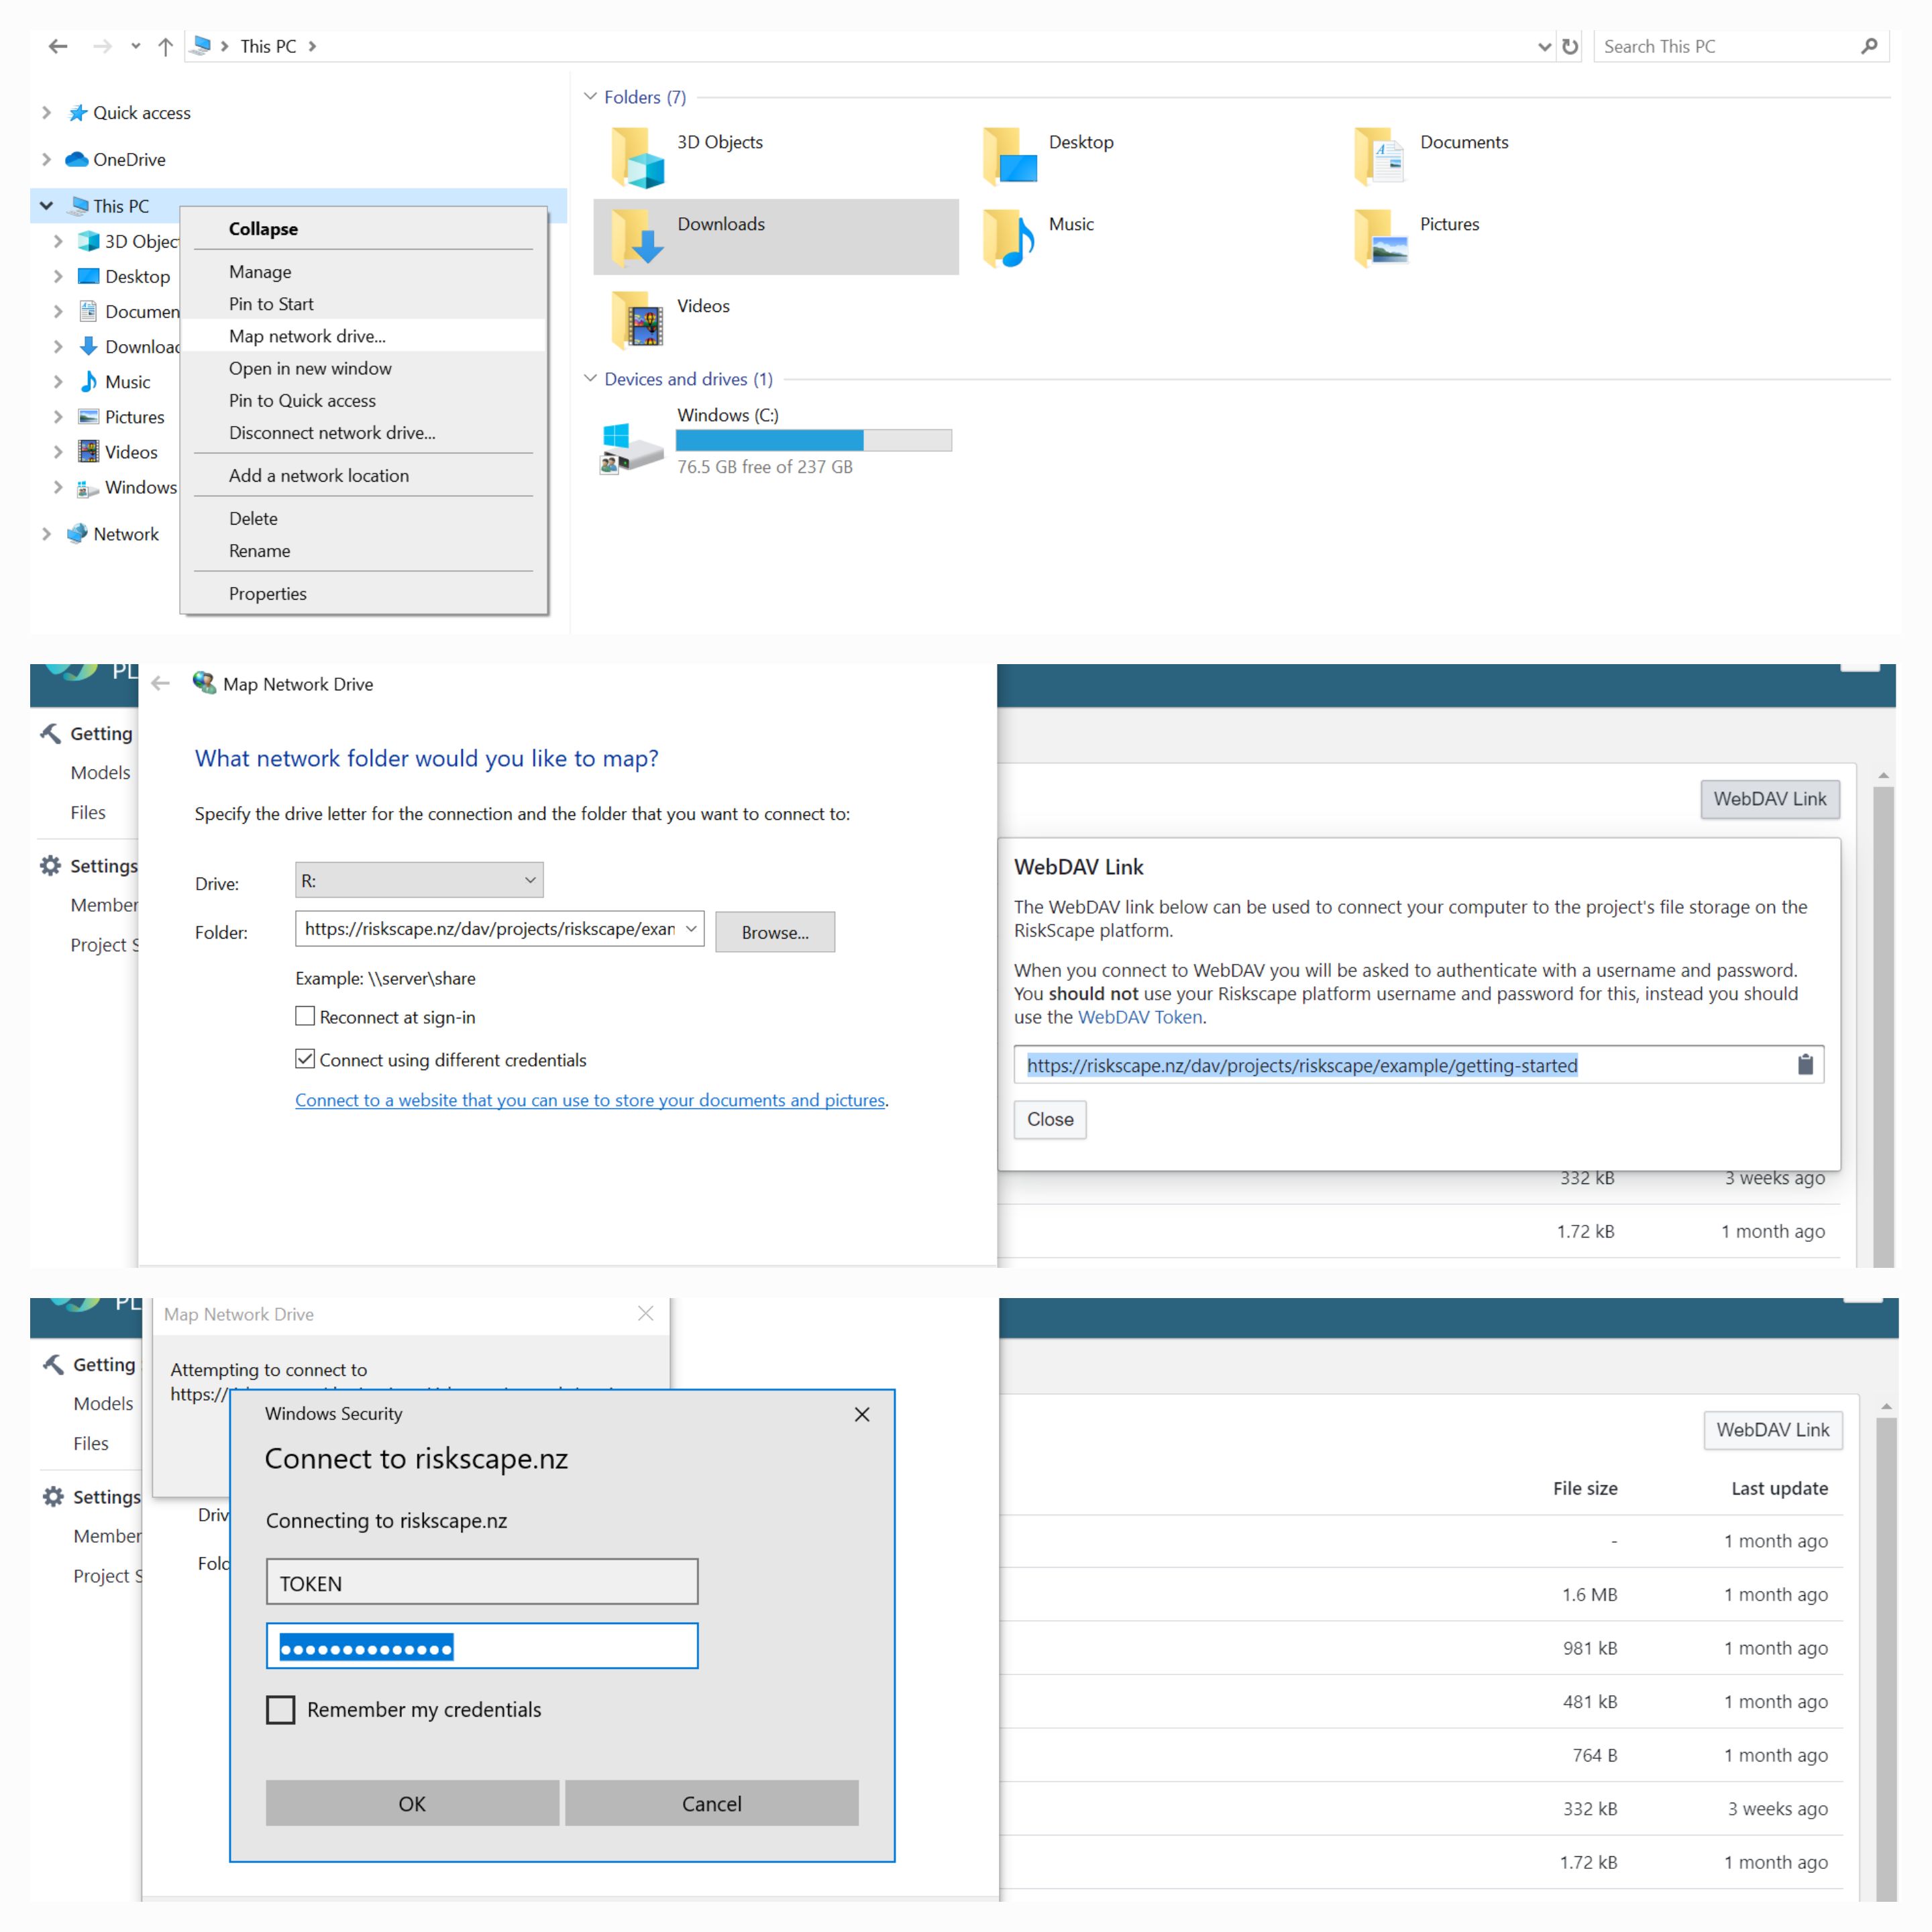This screenshot has height=1932, width=1932.
Task: Confirm credentials with OK button
Action: tap(412, 1803)
